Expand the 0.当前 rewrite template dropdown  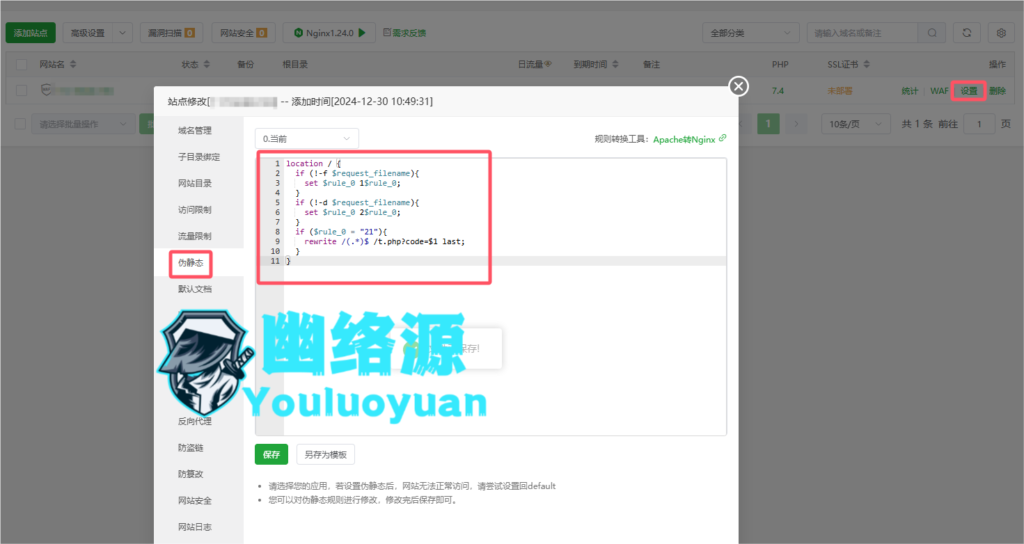point(306,138)
